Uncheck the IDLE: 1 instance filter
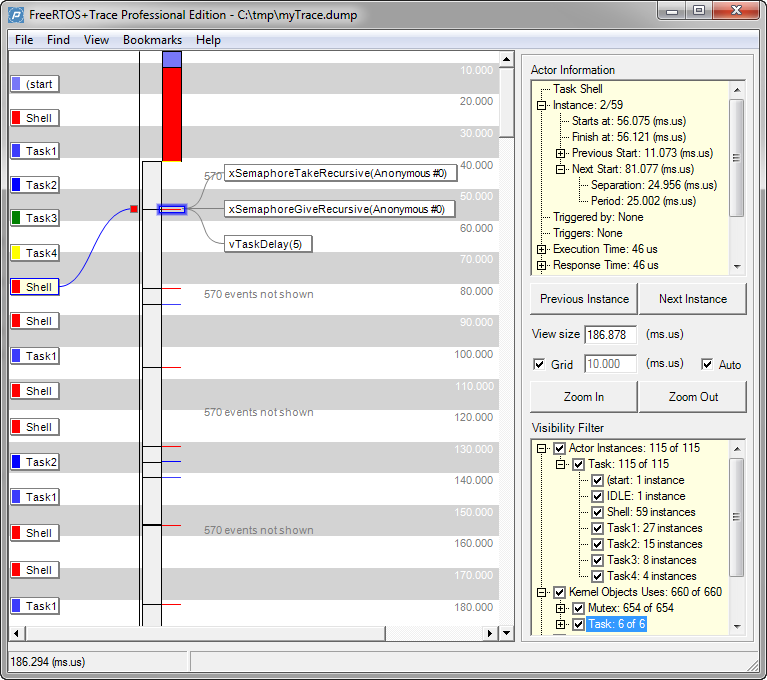 pyautogui.click(x=597, y=496)
